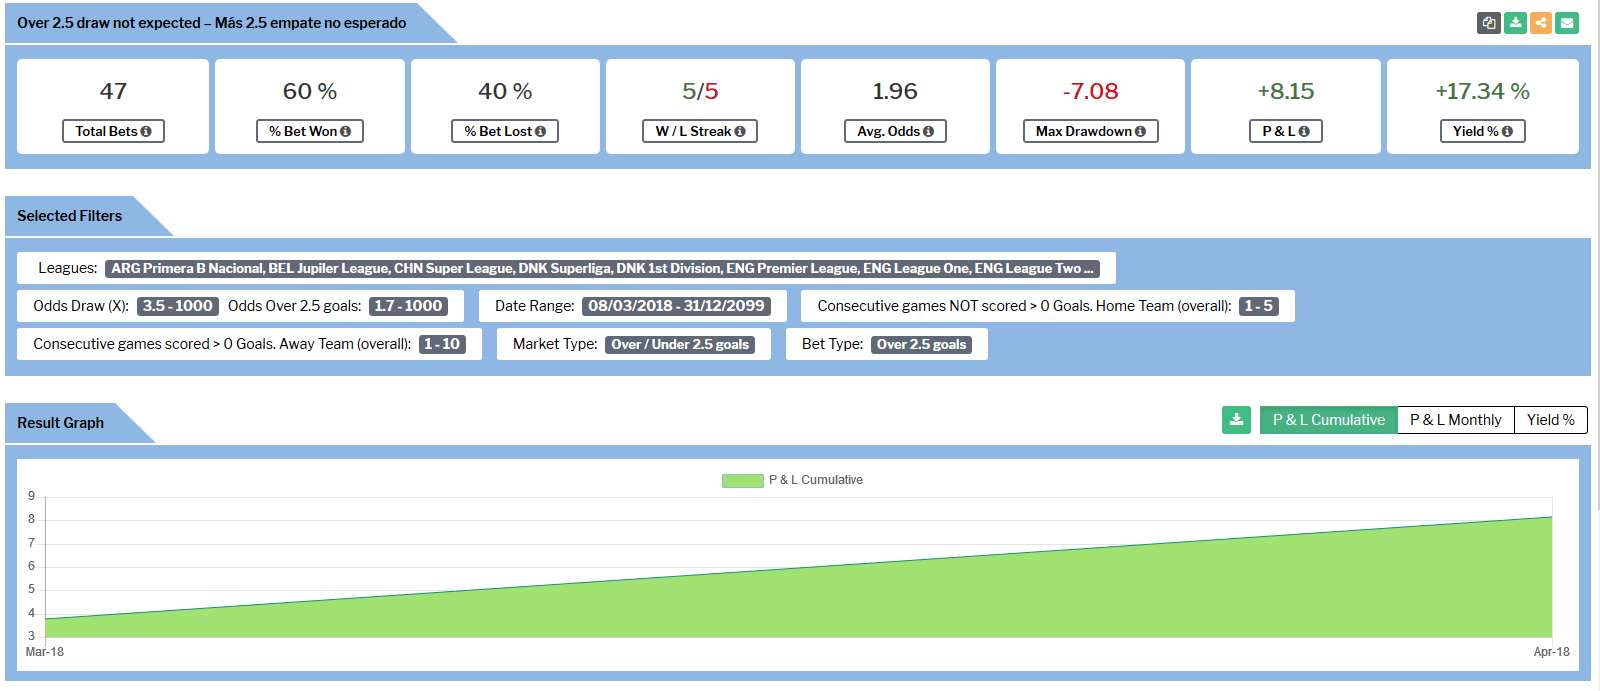This screenshot has height=691, width=1600.
Task: Click Bet Type badge Over 2.5 goals
Action: tap(921, 344)
